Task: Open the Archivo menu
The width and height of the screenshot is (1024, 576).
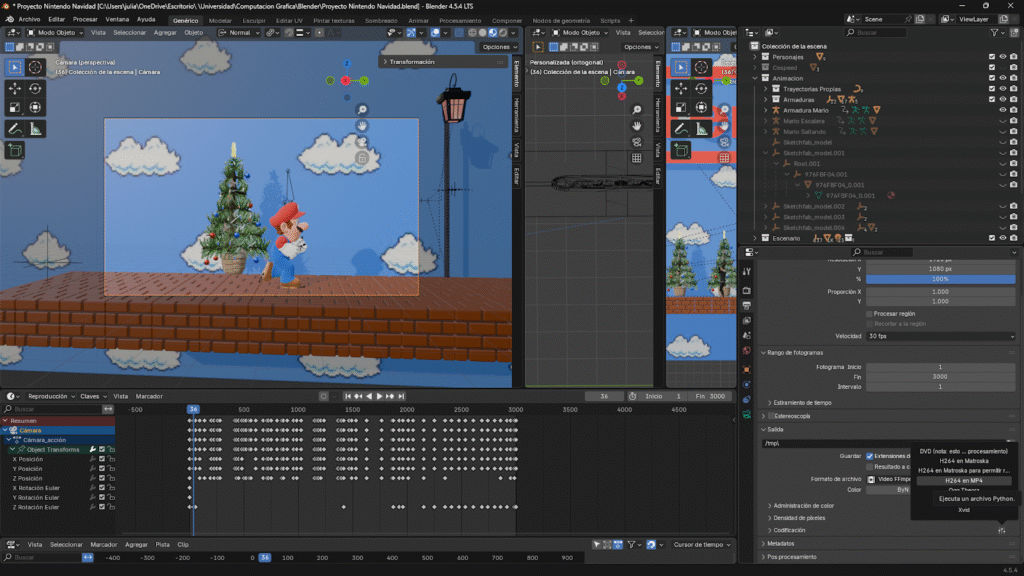Action: pos(30,19)
